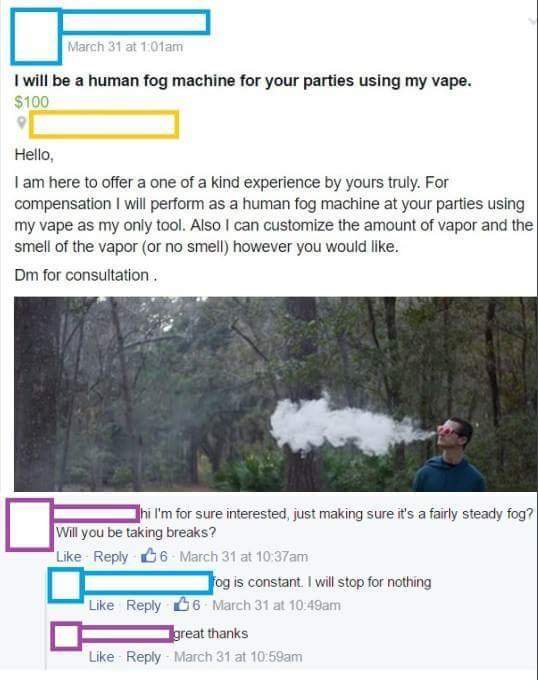The width and height of the screenshot is (538, 680).
Task: Like the 'great thanks' comment
Action: (x=101, y=657)
